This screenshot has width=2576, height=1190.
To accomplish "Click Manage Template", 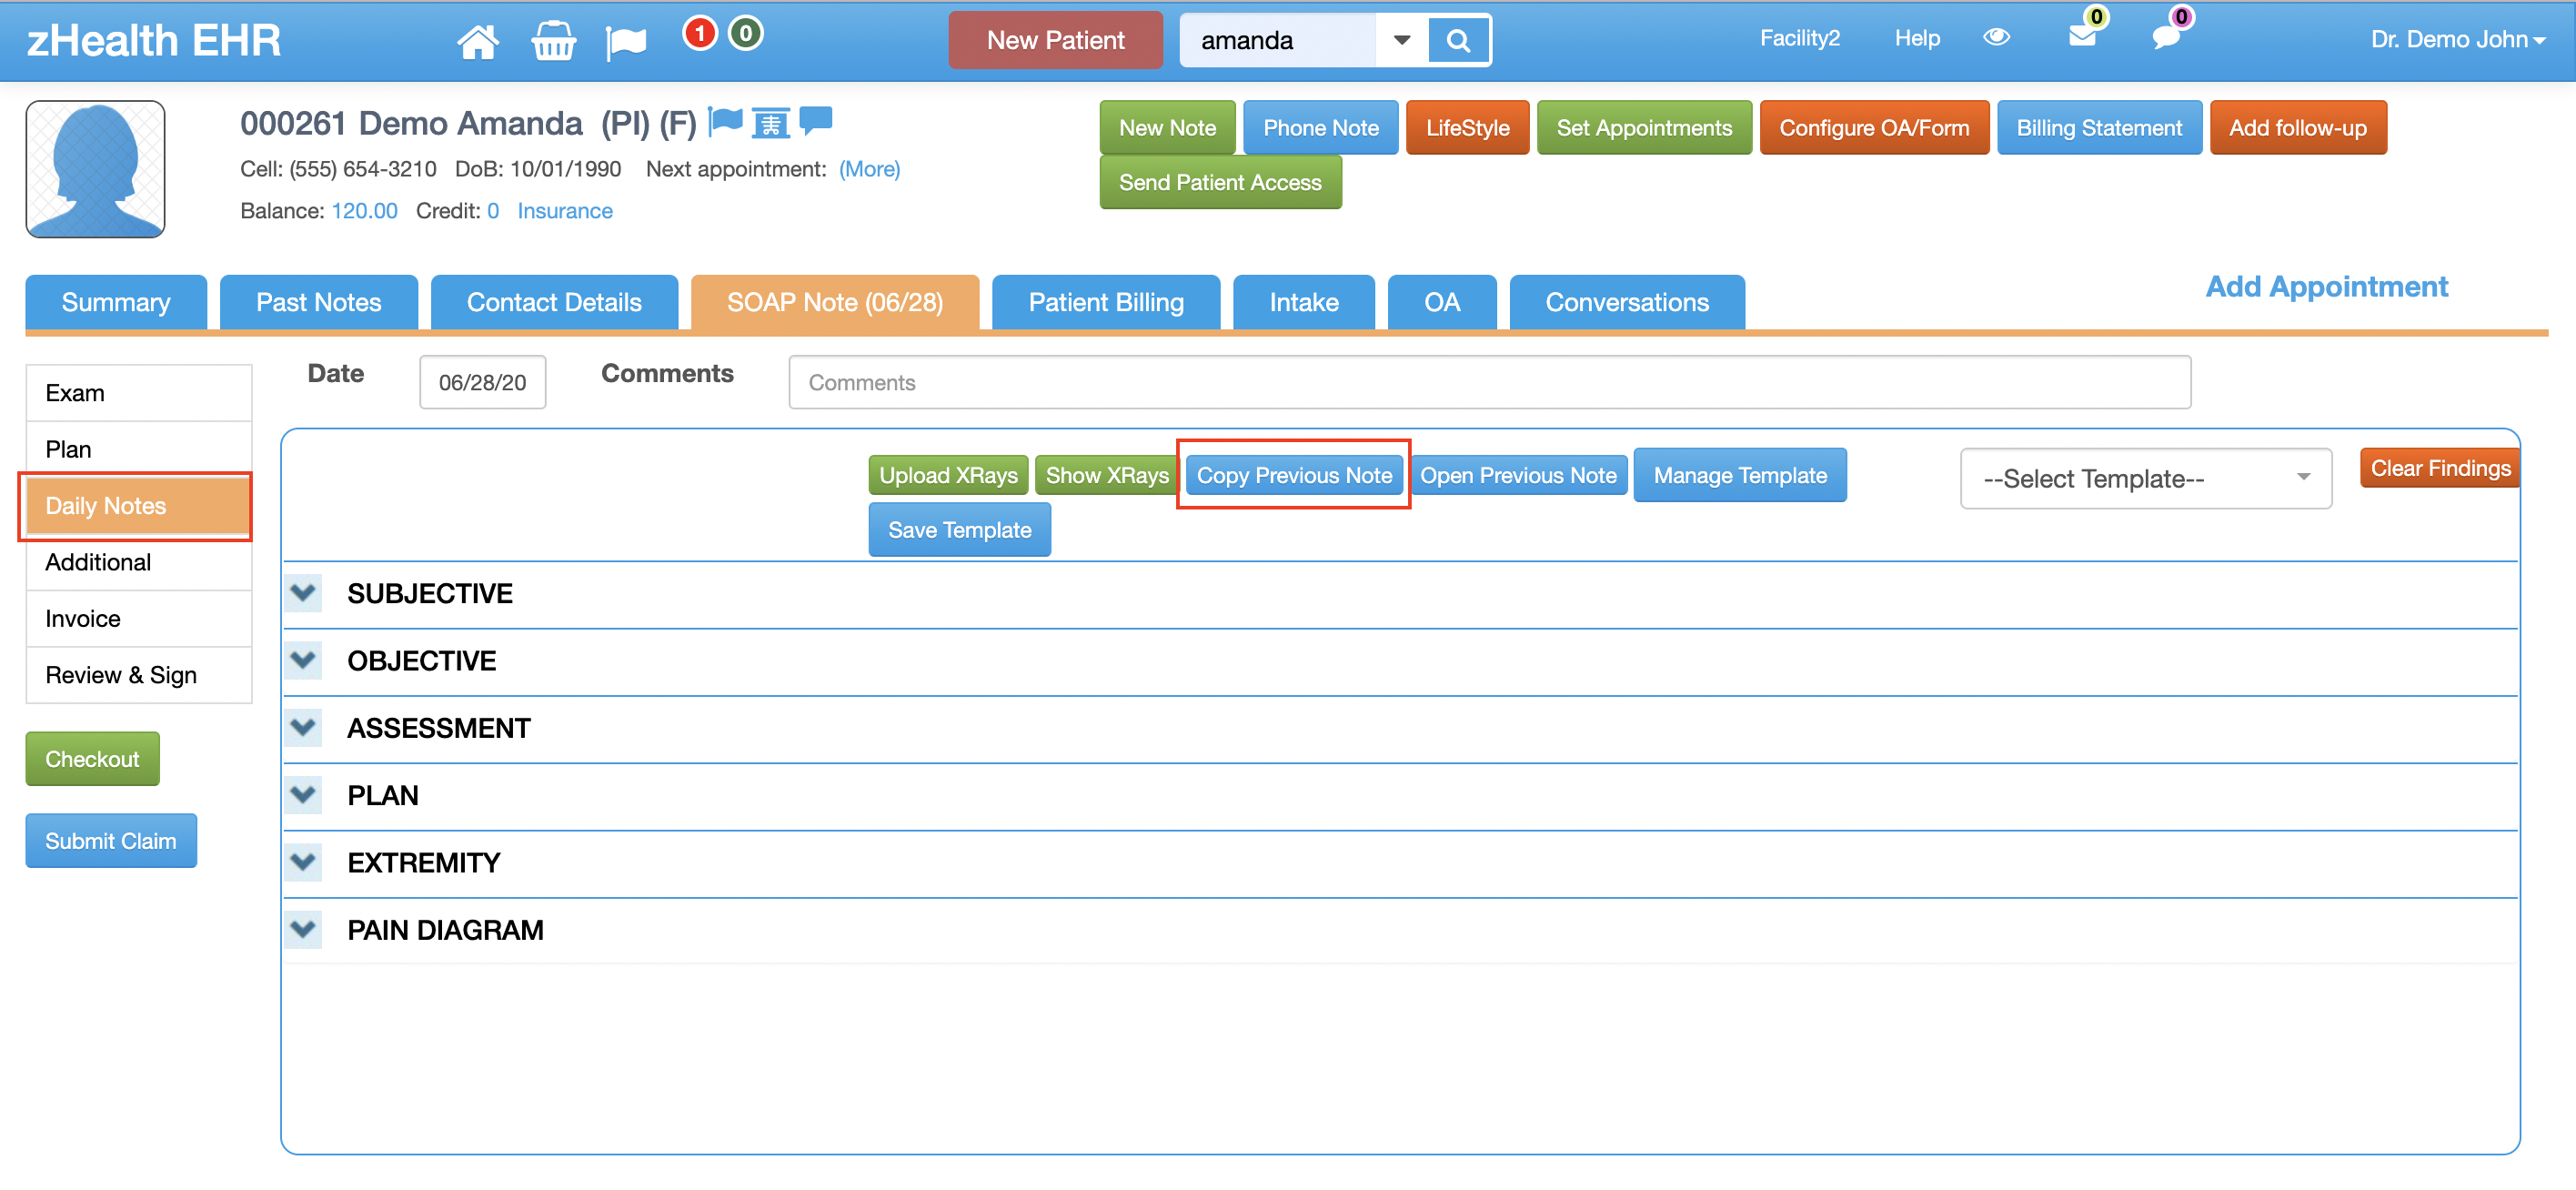I will click(x=1740, y=475).
